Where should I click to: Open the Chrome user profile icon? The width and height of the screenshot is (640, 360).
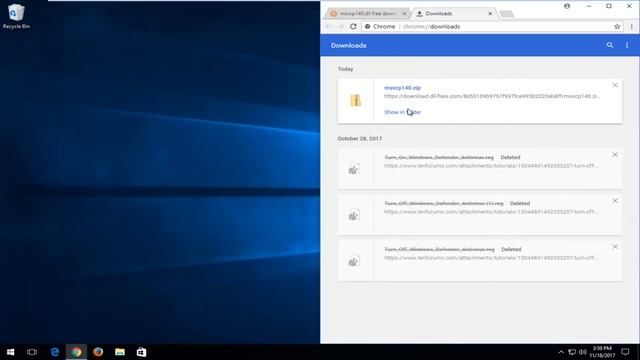(x=567, y=6)
